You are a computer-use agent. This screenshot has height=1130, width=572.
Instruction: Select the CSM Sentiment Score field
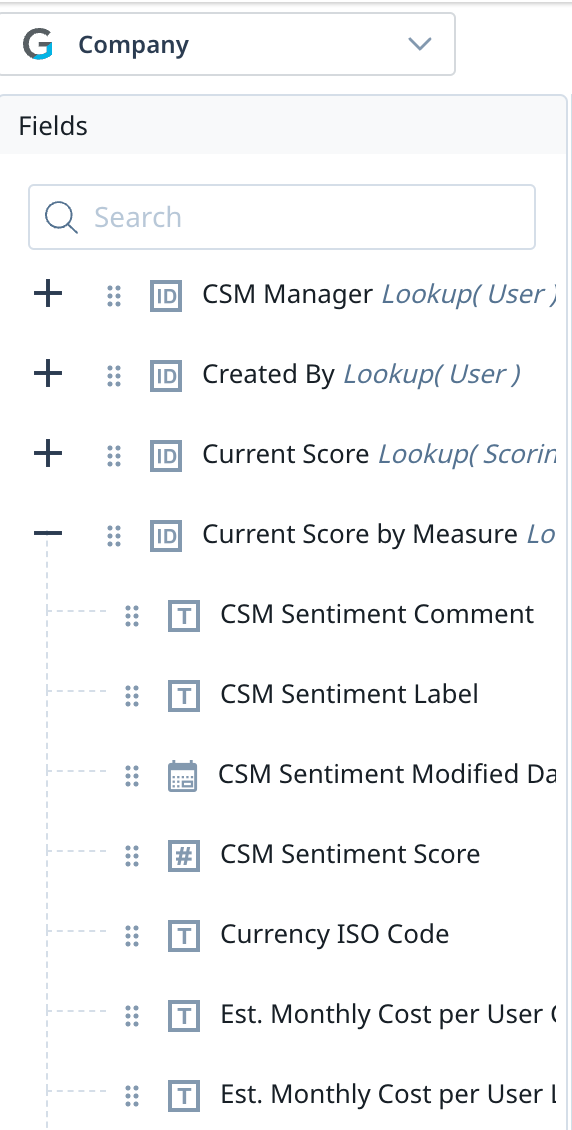[350, 854]
